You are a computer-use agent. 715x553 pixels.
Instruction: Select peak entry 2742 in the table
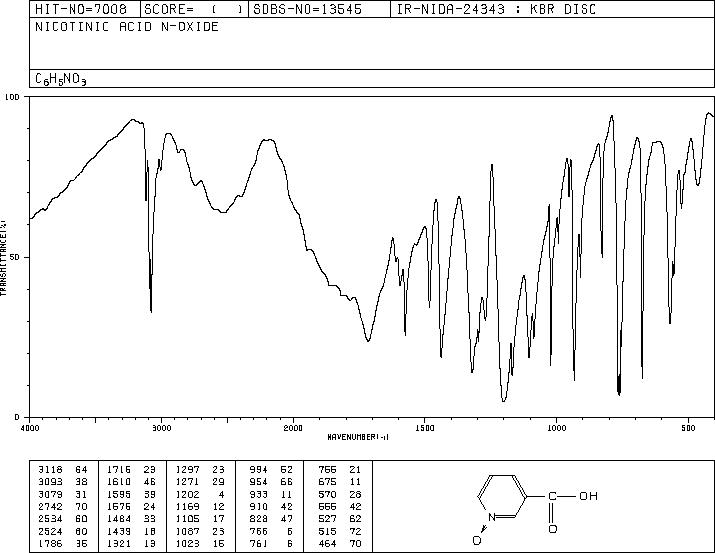pyautogui.click(x=51, y=506)
